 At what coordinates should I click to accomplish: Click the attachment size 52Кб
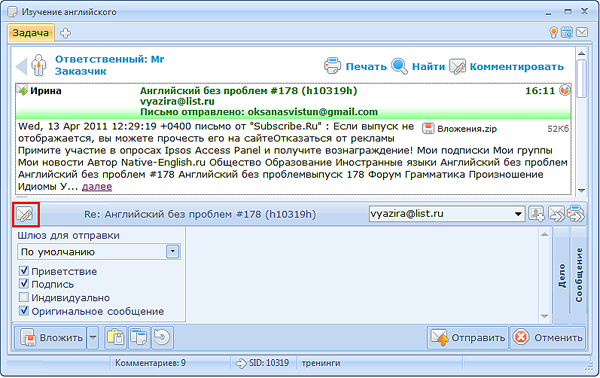pyautogui.click(x=558, y=129)
